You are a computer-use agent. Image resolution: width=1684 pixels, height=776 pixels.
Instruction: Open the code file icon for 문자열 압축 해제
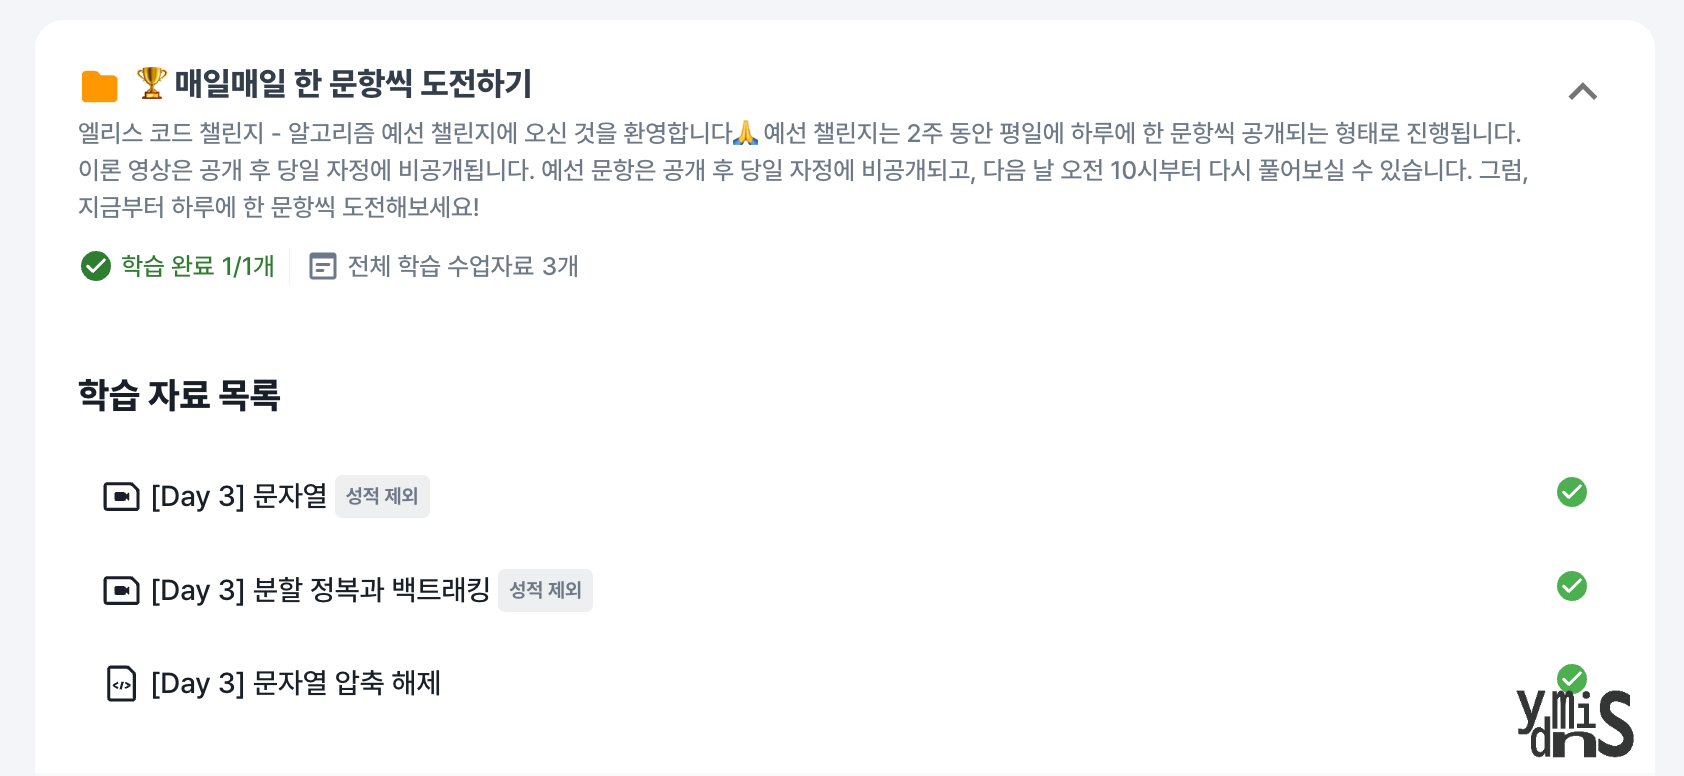pyautogui.click(x=121, y=684)
